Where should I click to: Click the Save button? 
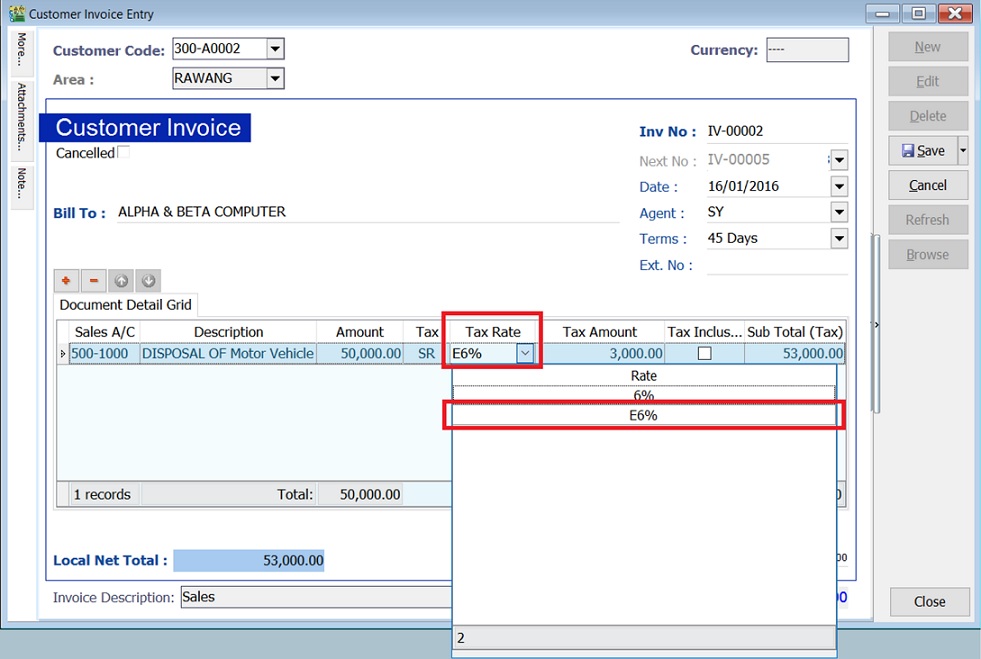coord(922,151)
